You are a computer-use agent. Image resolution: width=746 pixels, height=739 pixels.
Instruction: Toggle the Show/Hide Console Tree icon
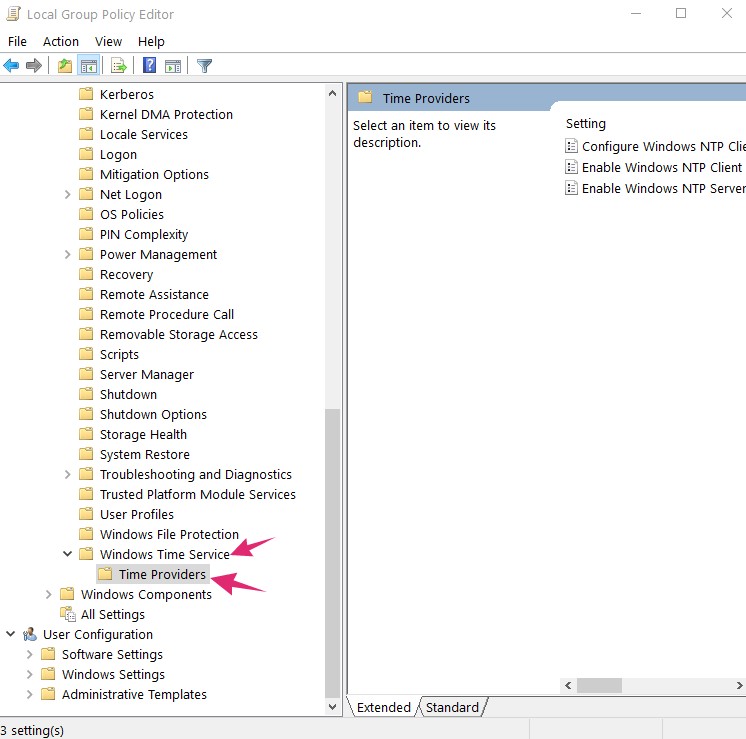(x=88, y=66)
